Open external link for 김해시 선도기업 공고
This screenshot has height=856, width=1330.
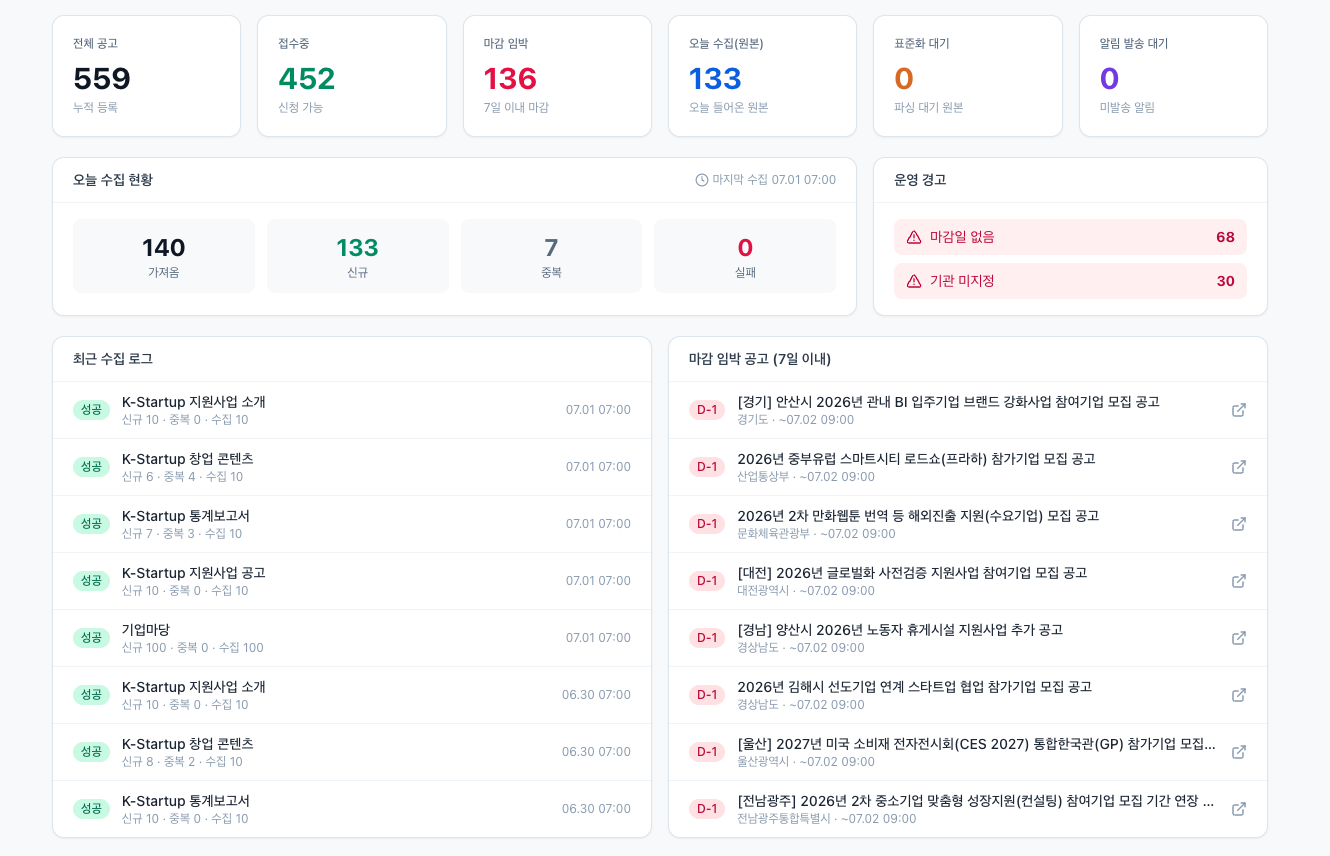[1238, 695]
